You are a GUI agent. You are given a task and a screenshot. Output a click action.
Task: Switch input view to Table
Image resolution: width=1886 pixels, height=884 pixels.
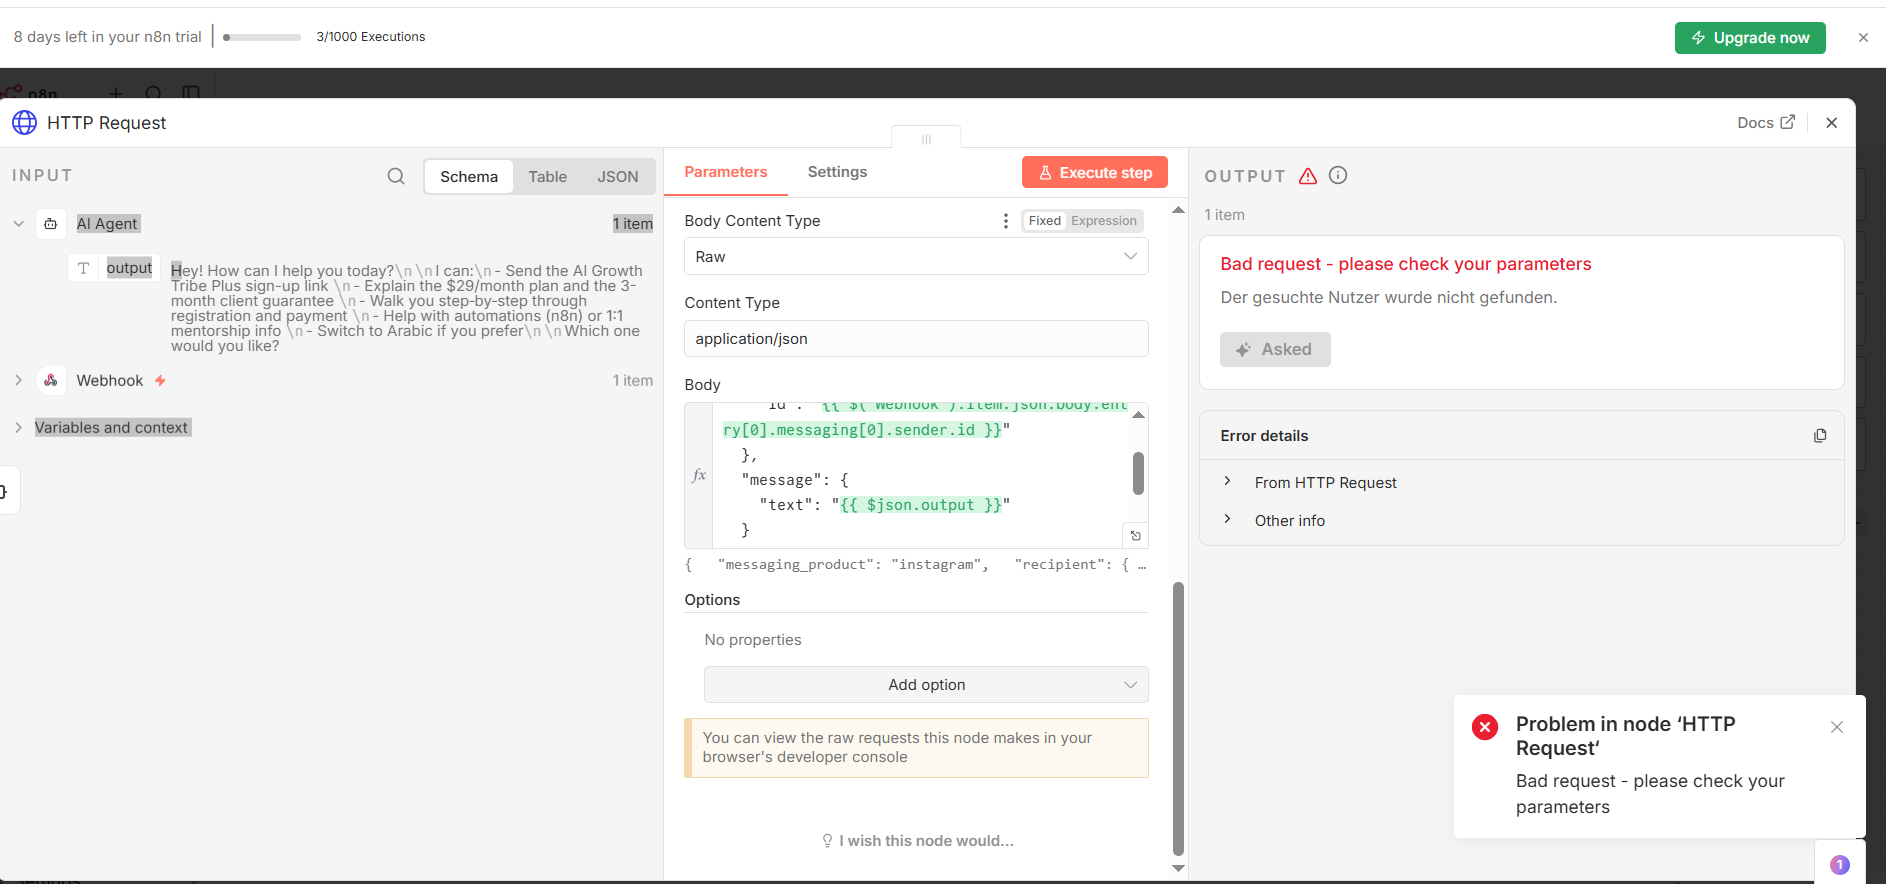(x=547, y=177)
